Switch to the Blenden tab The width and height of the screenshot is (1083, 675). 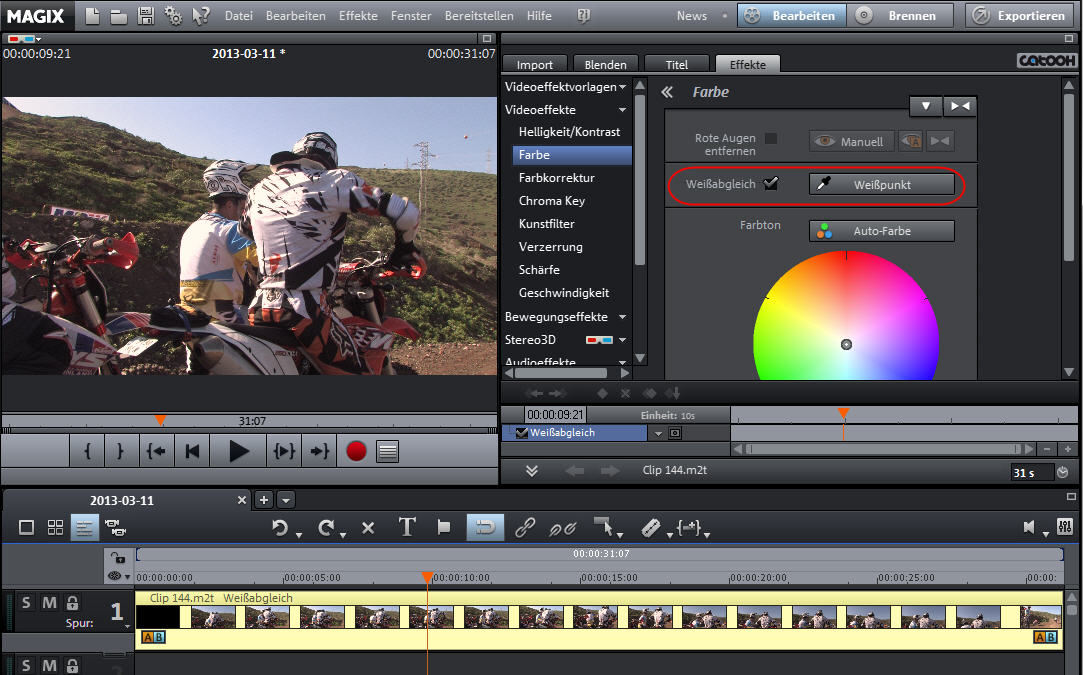pos(605,65)
